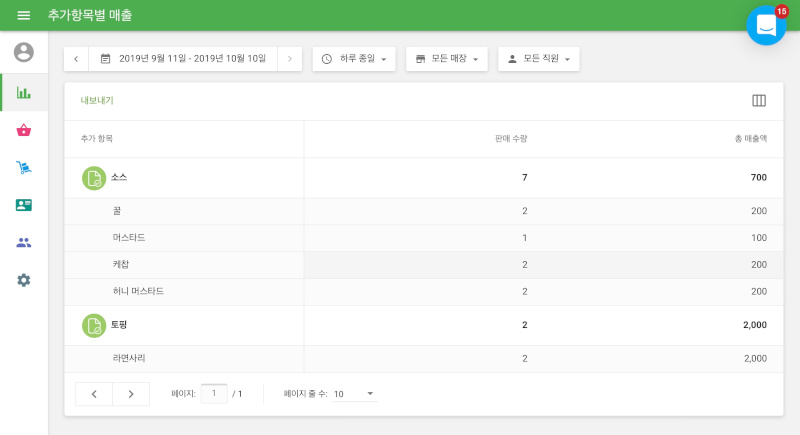Toggle column visibility icon in table

pos(759,100)
